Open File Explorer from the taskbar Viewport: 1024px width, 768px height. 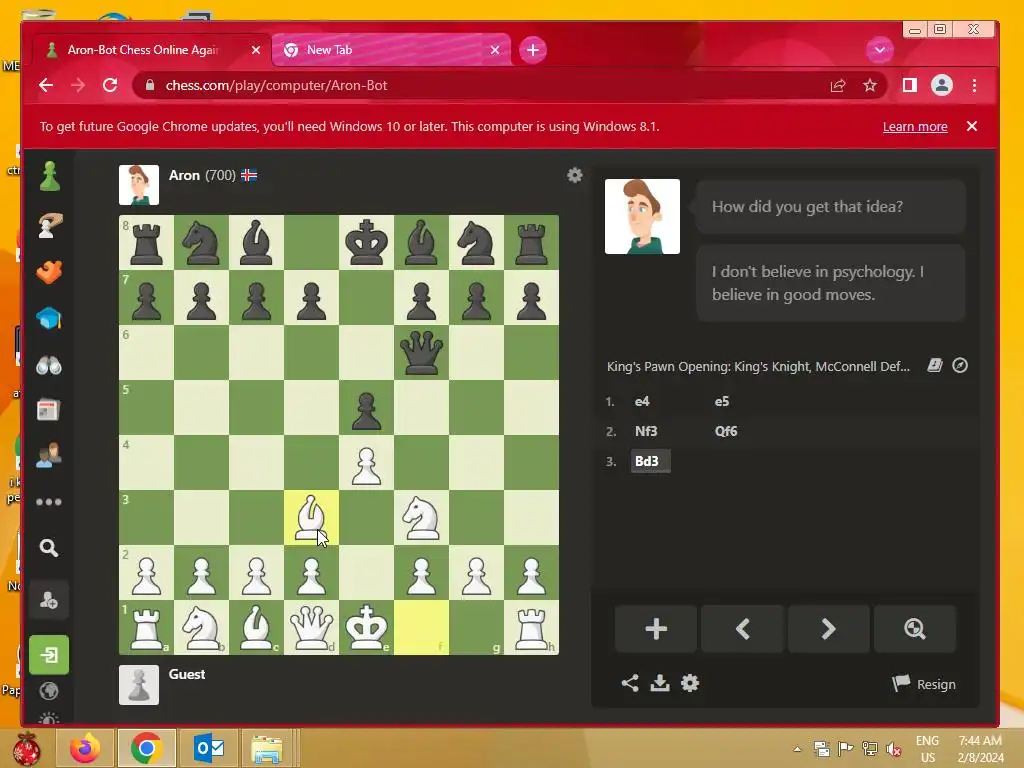pyautogui.click(x=267, y=748)
